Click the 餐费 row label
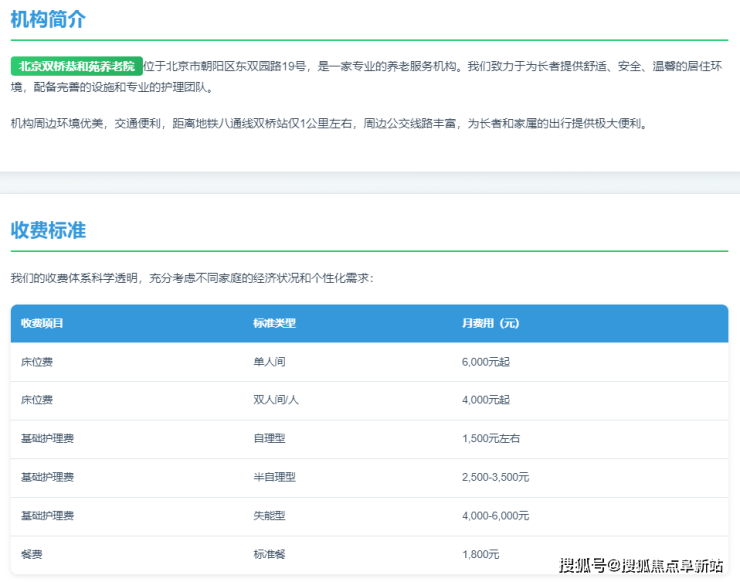 point(31,554)
